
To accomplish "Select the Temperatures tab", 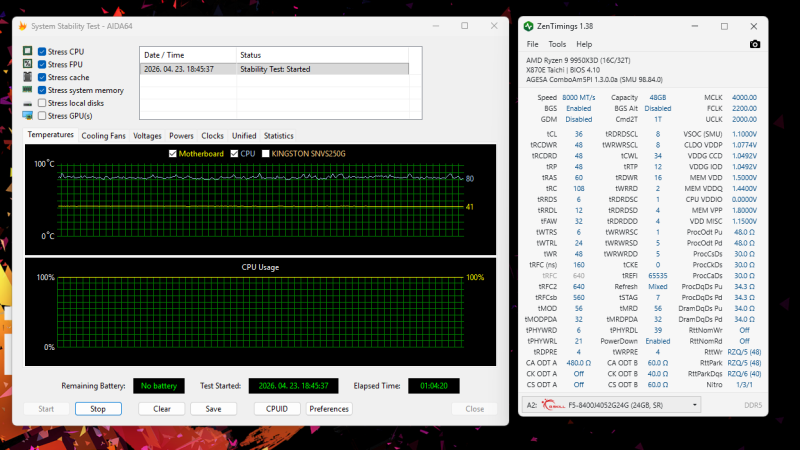I will click(51, 135).
